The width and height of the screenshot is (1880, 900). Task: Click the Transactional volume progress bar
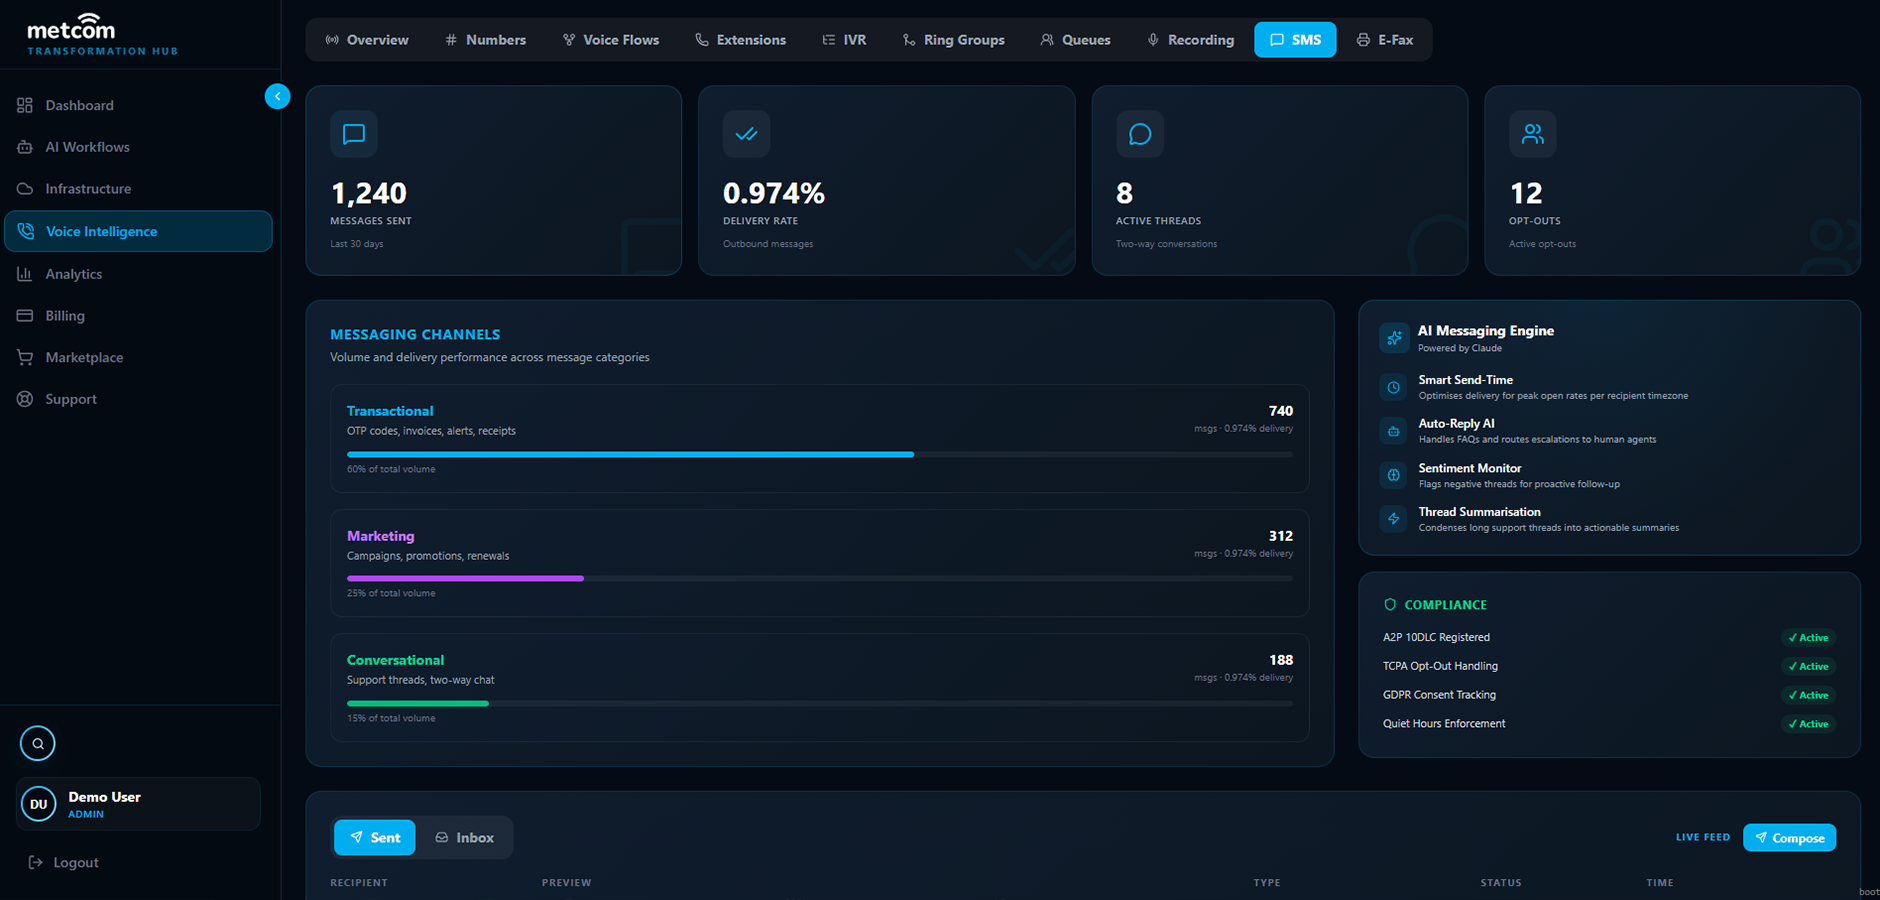[x=820, y=454]
